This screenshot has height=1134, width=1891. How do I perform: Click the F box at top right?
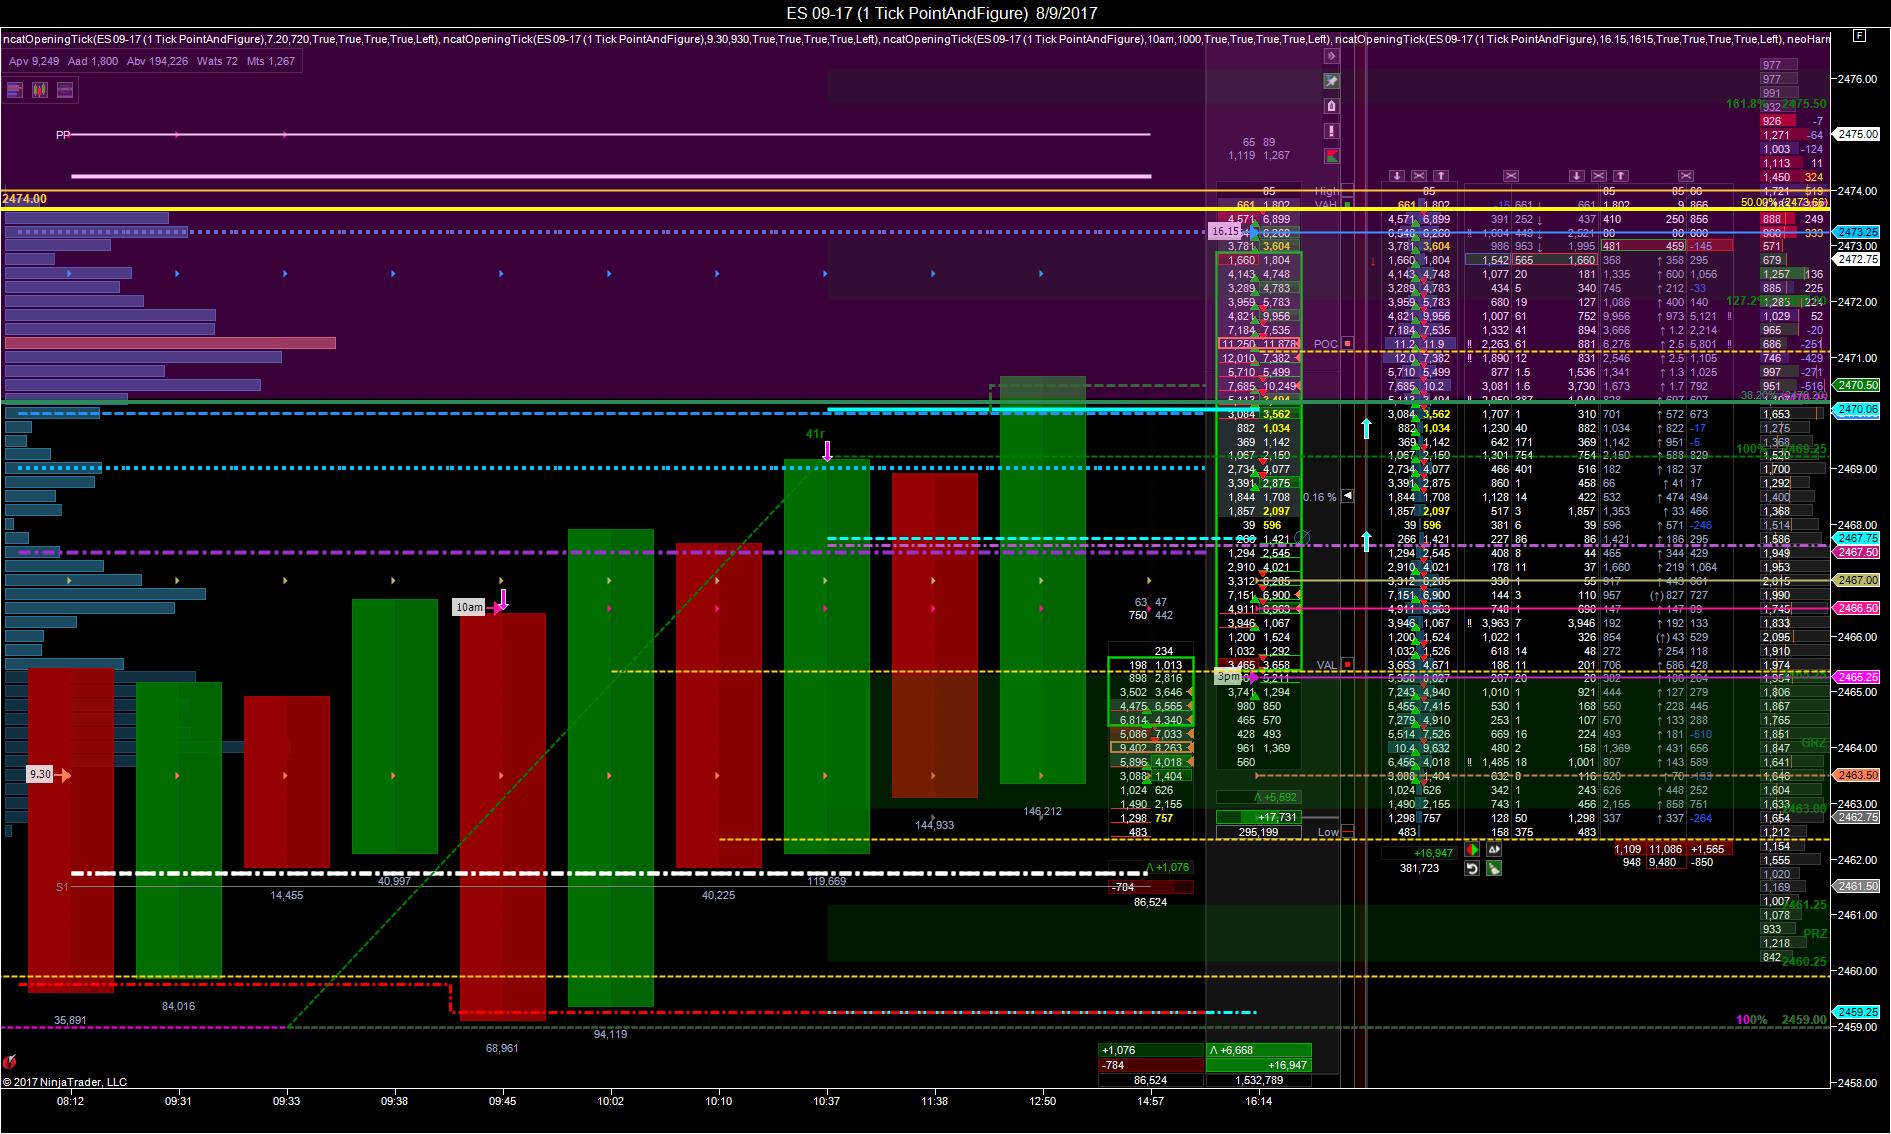click(x=1859, y=35)
